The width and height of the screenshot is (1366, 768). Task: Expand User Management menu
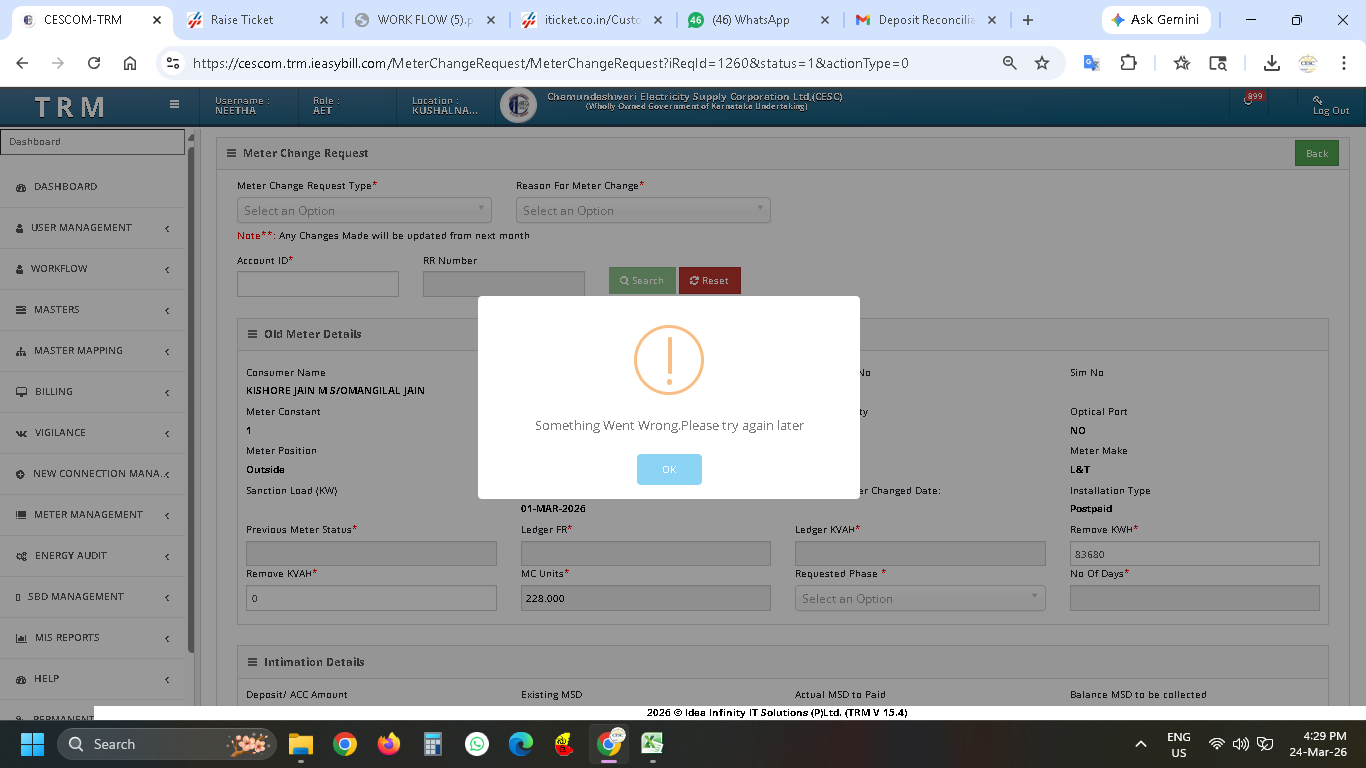[93, 228]
